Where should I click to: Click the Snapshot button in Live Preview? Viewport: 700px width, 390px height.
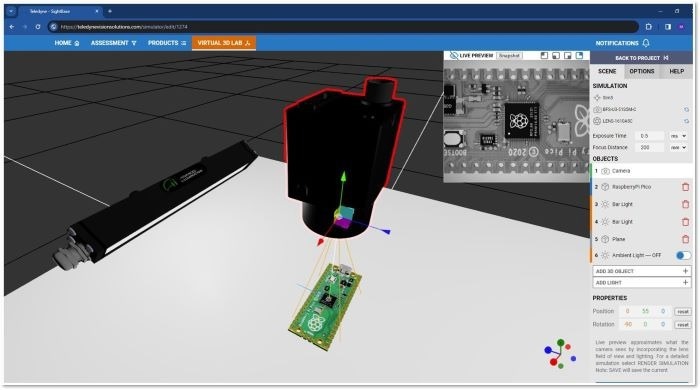(509, 56)
